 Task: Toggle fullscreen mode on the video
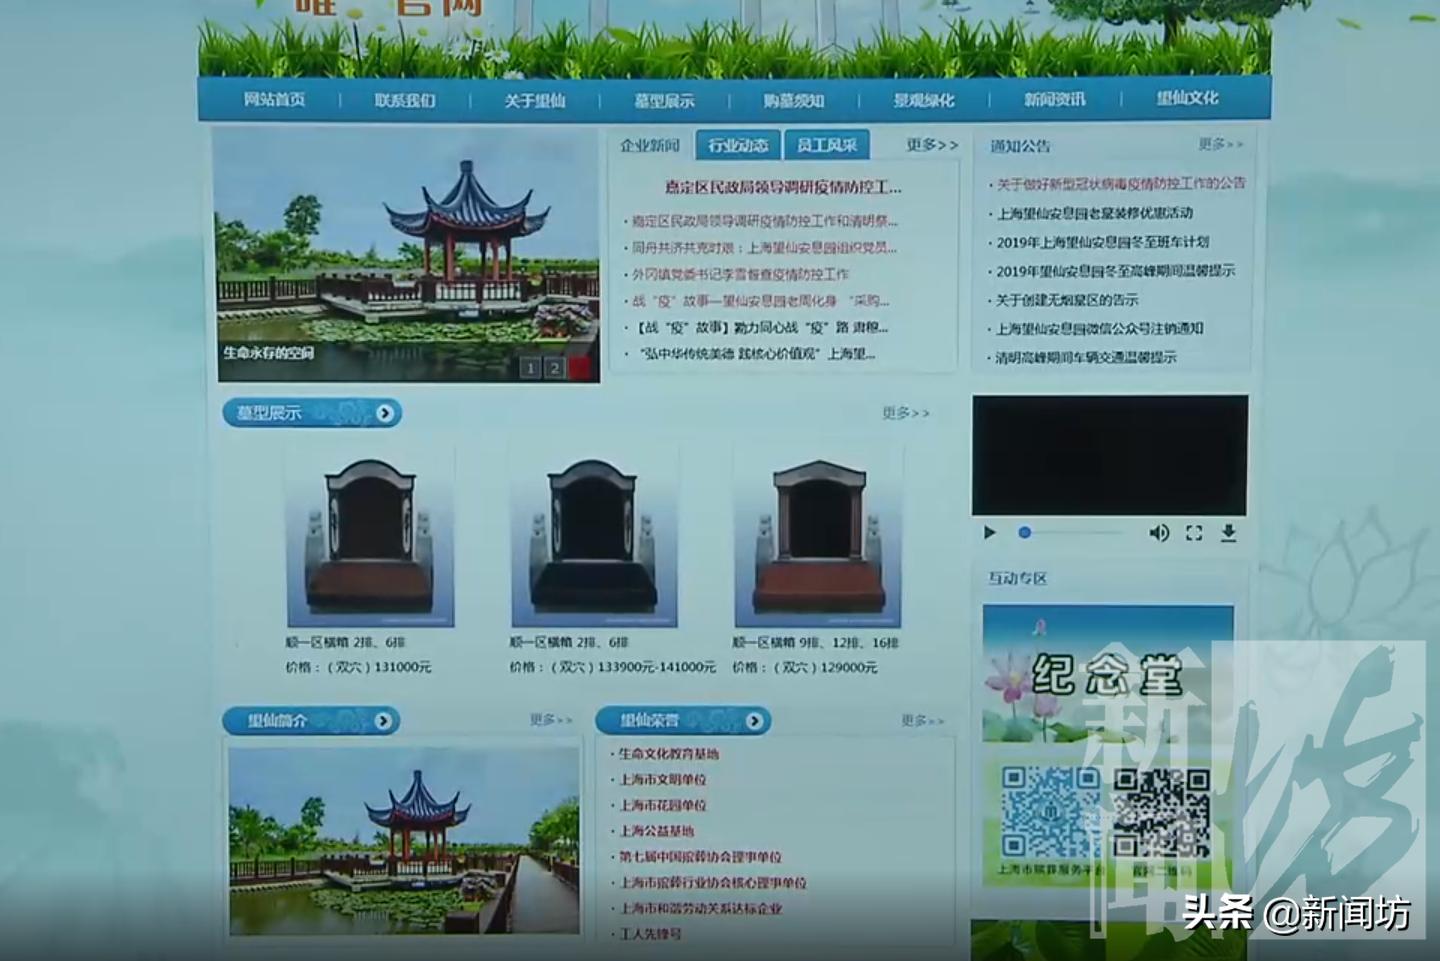[x=1194, y=533]
